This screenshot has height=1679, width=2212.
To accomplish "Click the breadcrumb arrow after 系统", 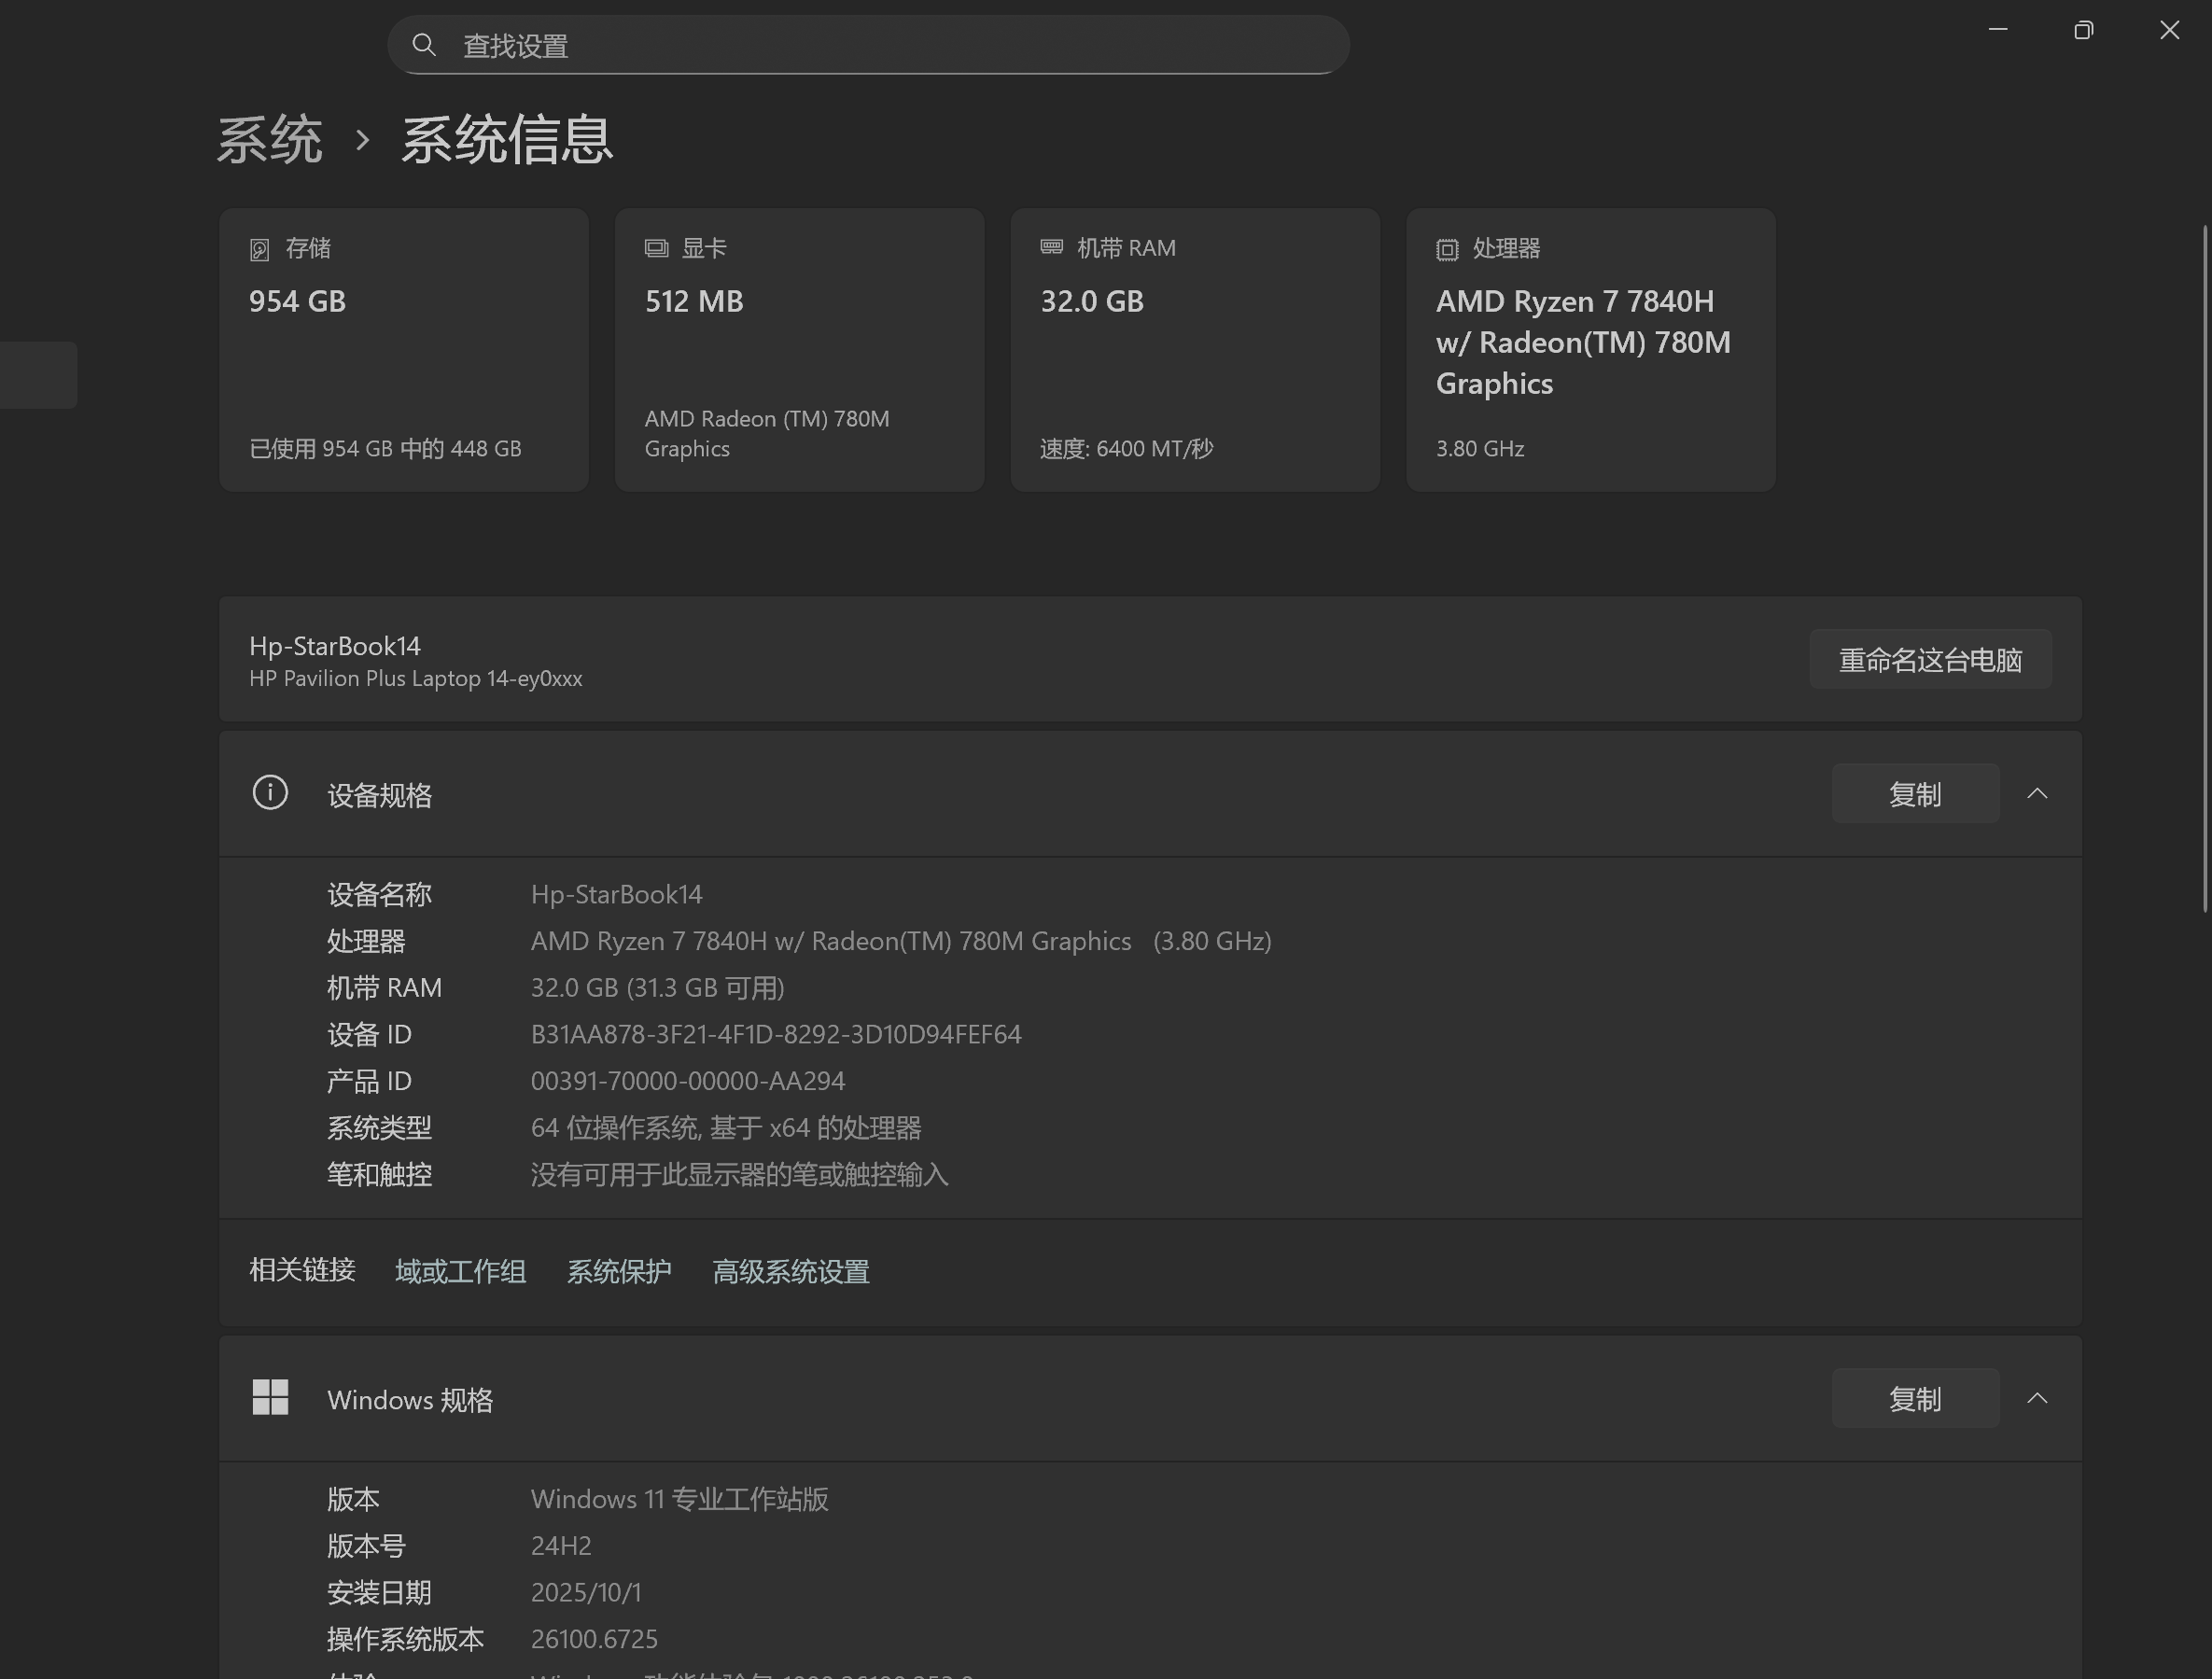I will click(x=363, y=141).
